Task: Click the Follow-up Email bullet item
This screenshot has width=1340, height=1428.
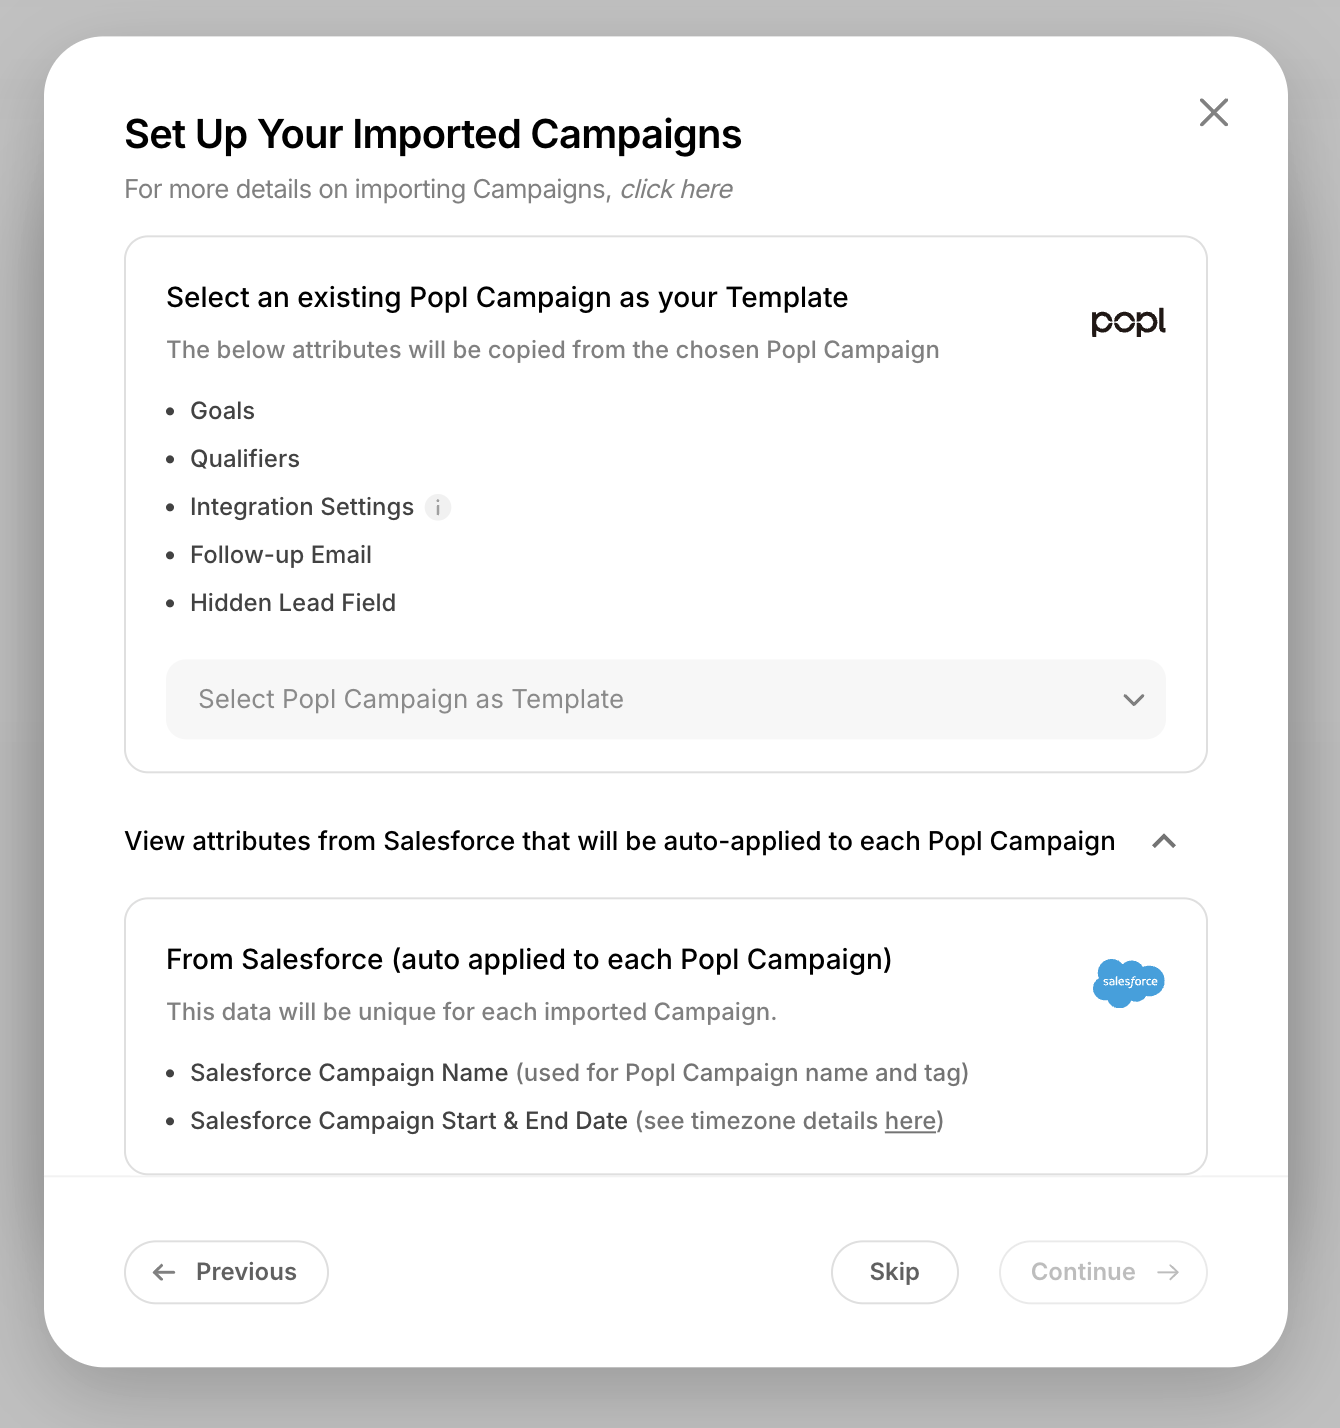Action: click(x=281, y=555)
